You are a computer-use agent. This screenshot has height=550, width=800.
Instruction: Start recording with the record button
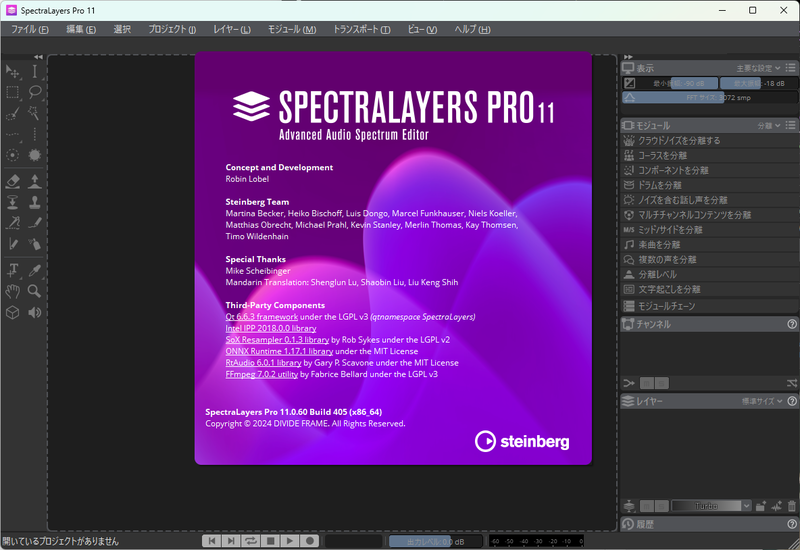coord(309,541)
